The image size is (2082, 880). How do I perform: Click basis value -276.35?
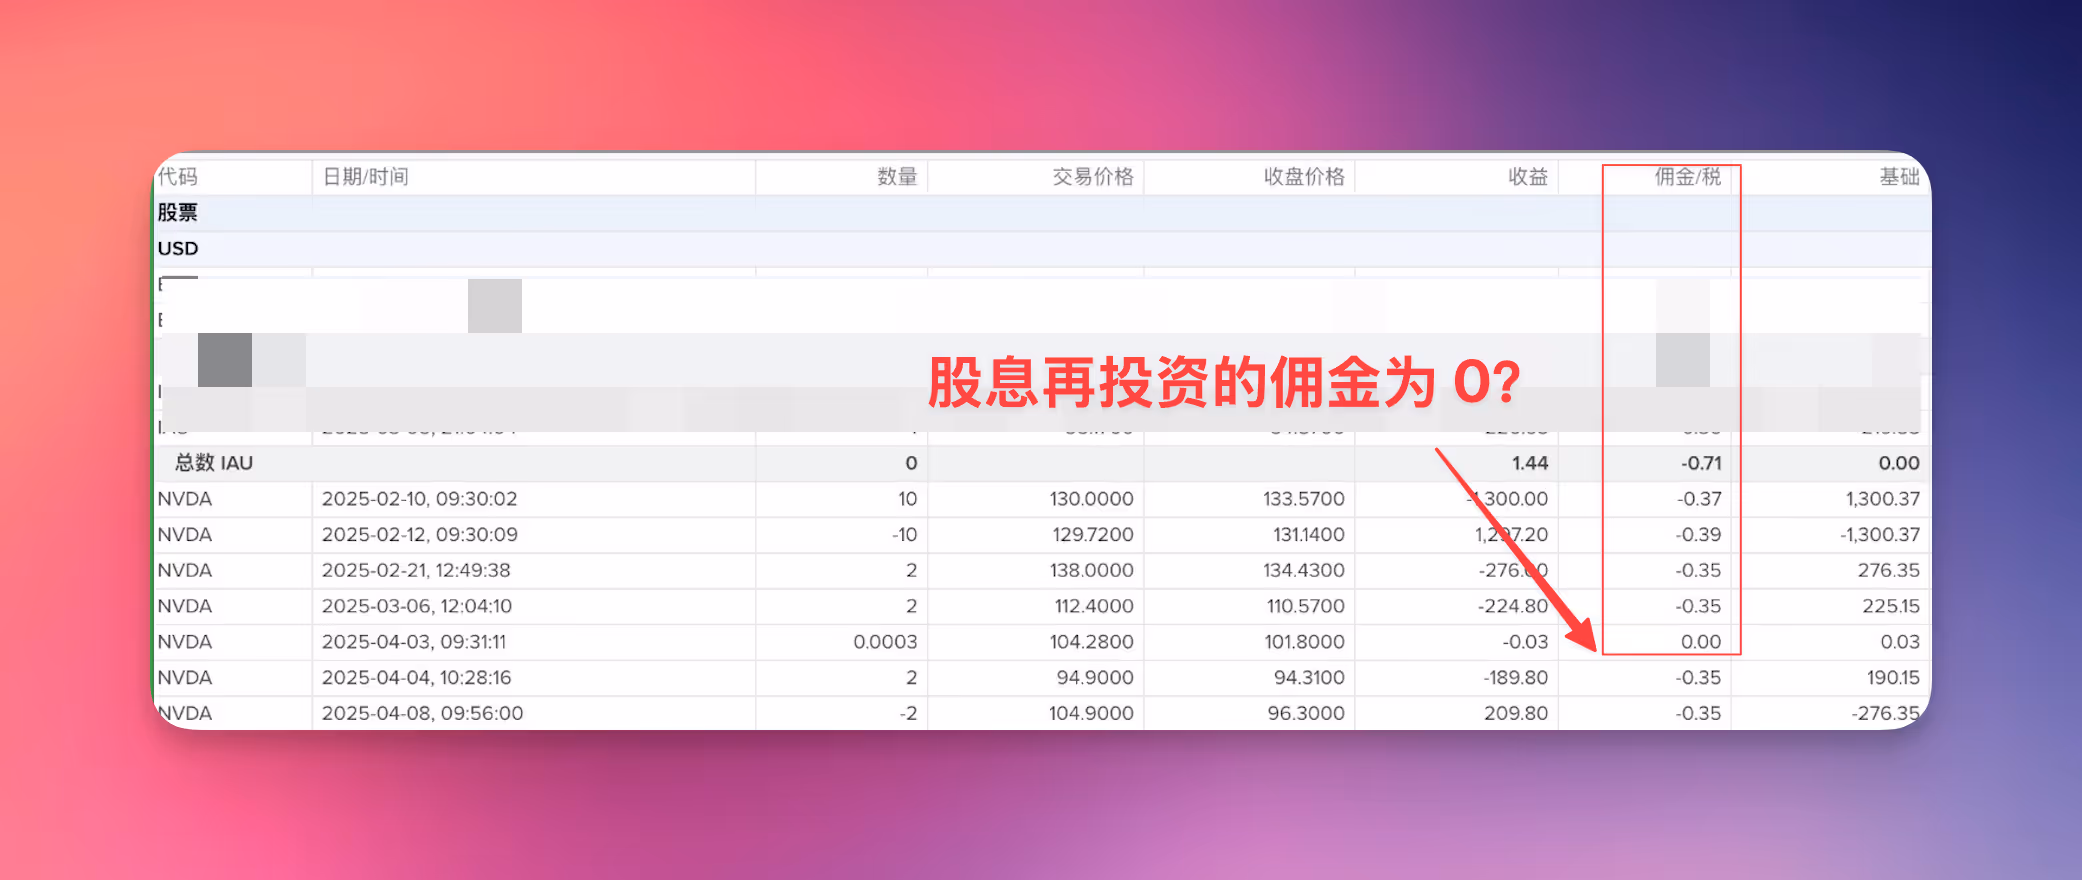1886,714
